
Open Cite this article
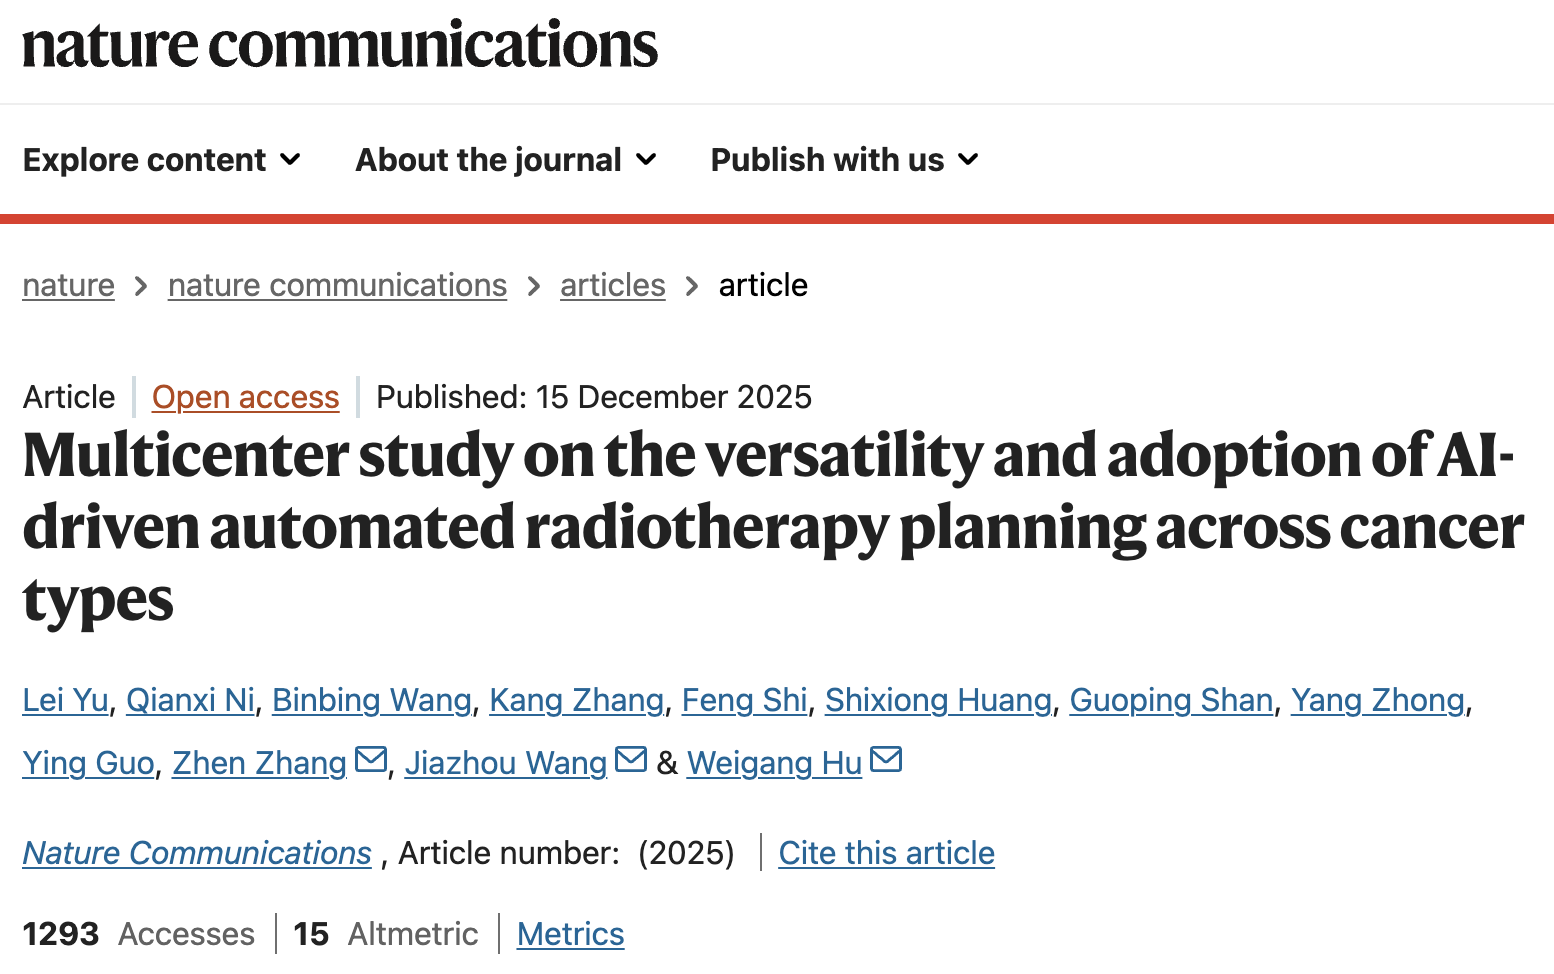tap(886, 853)
